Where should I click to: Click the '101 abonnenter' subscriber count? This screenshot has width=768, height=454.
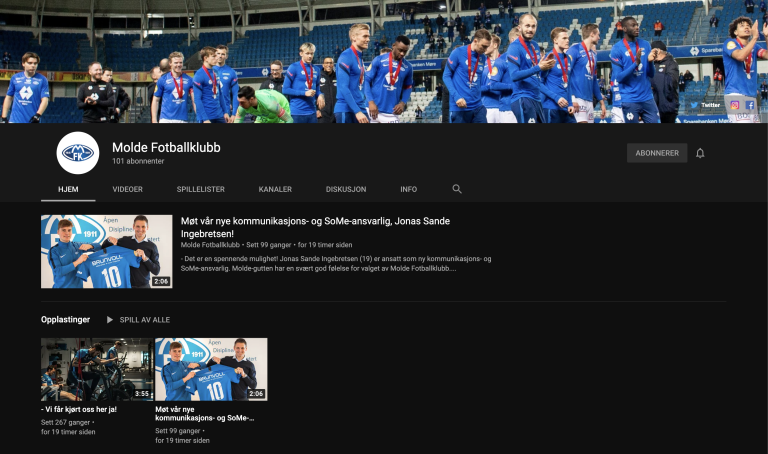pos(138,161)
